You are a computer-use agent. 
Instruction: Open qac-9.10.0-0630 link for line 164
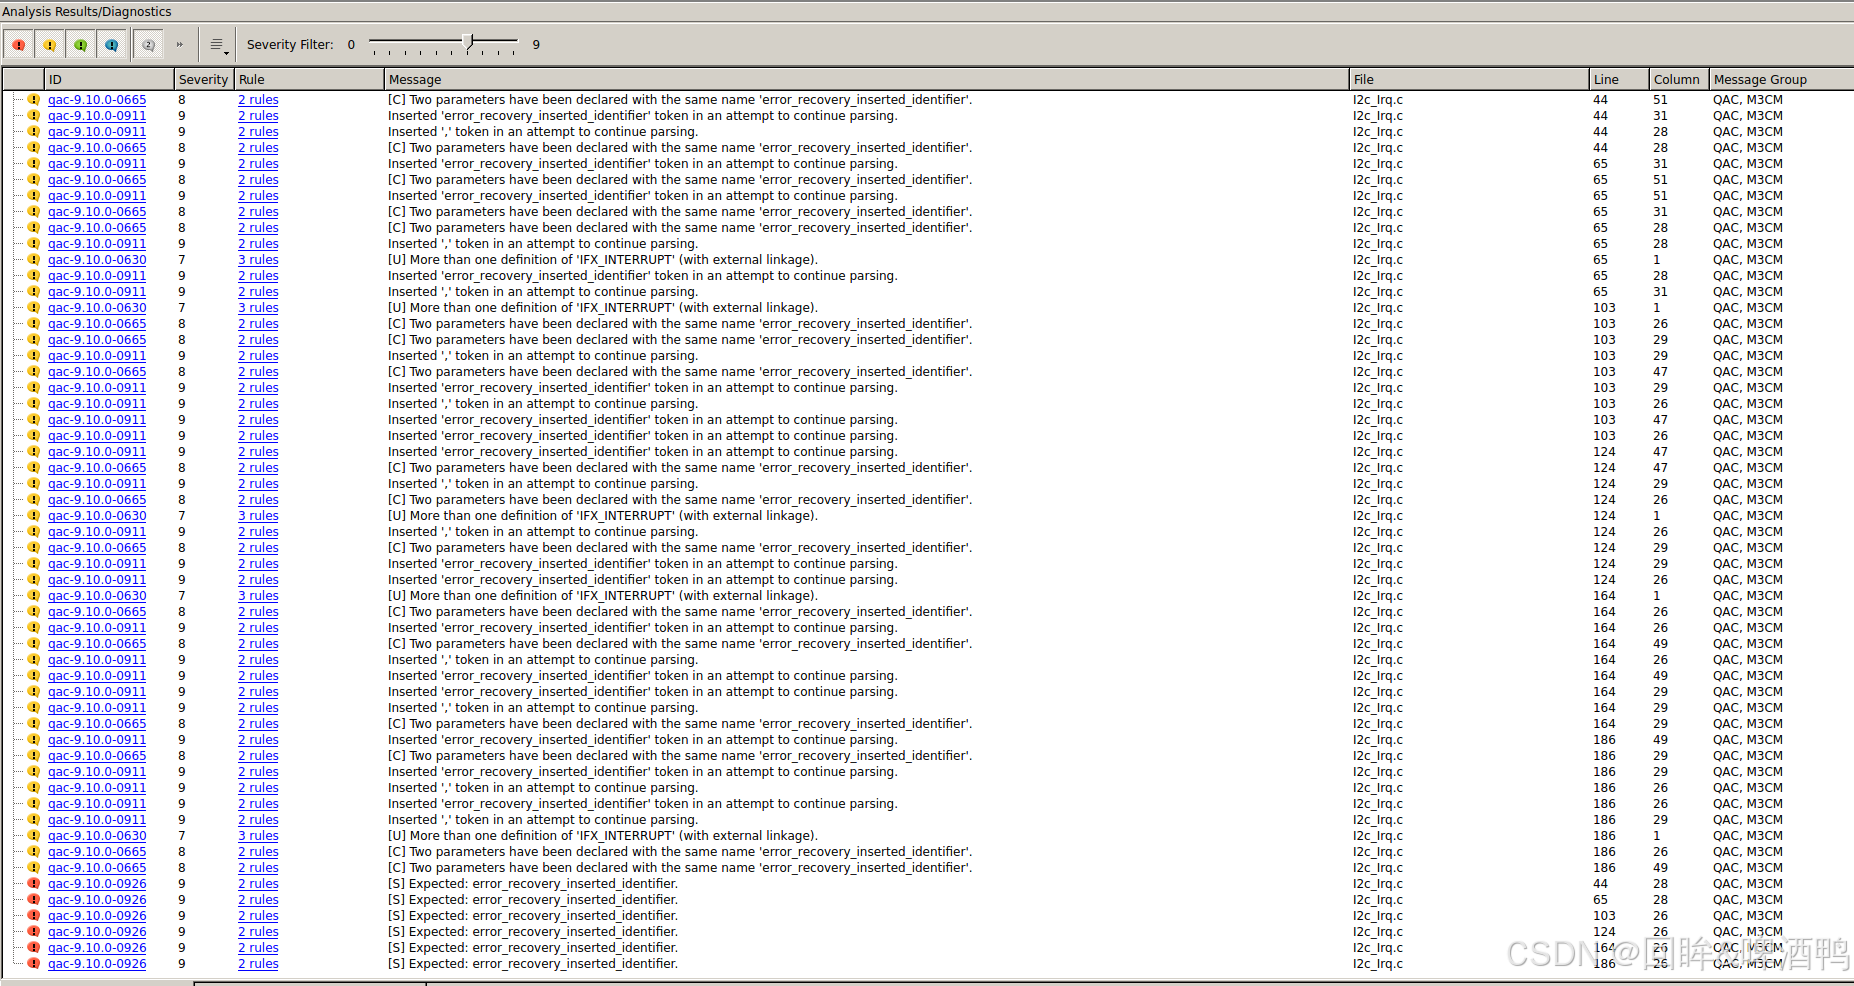97,596
